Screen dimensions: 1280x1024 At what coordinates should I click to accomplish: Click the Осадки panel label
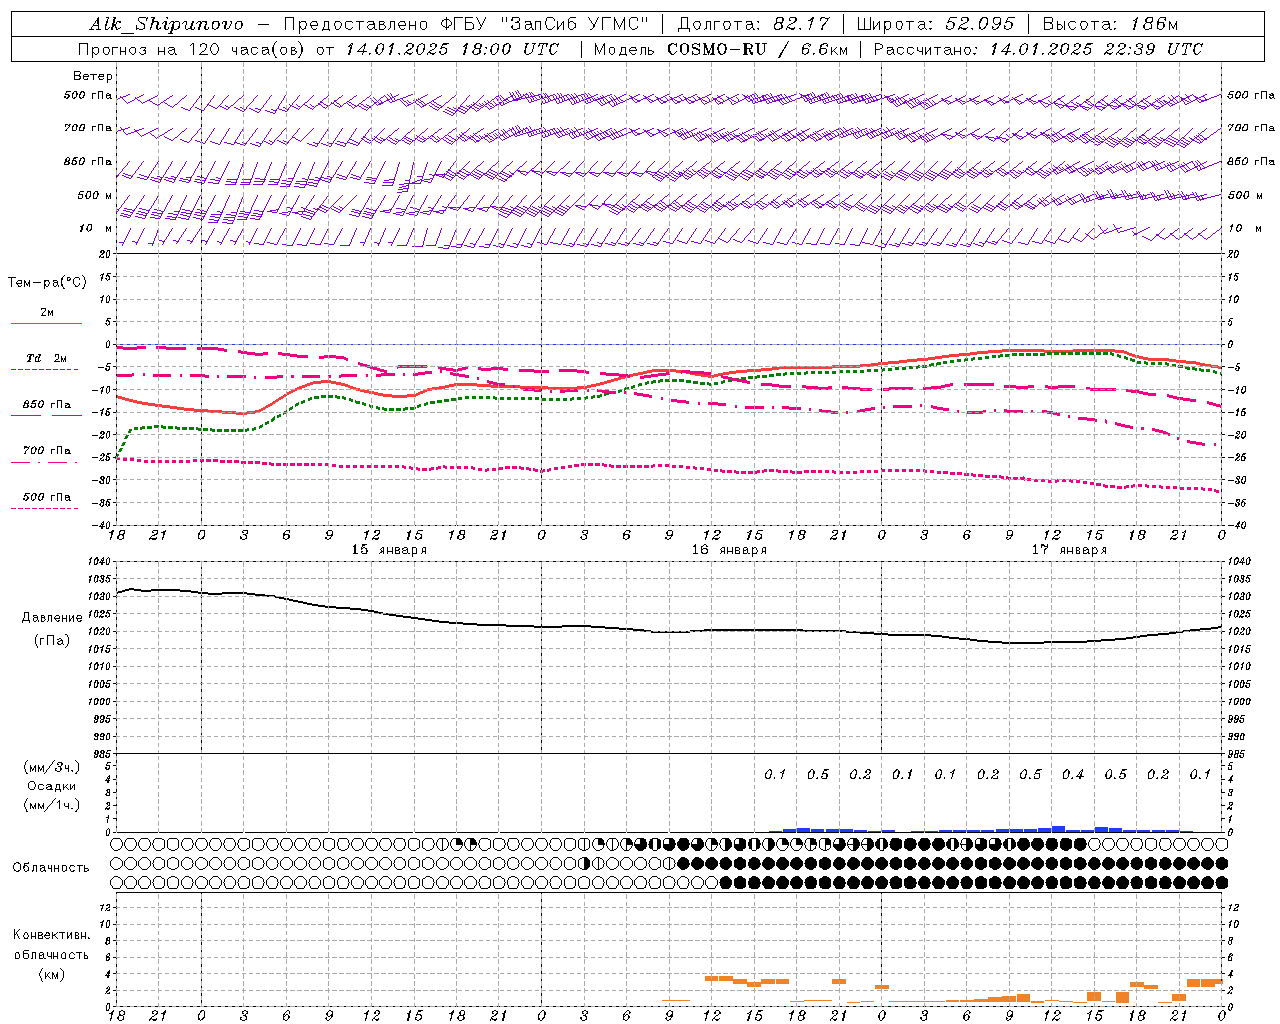[52, 786]
